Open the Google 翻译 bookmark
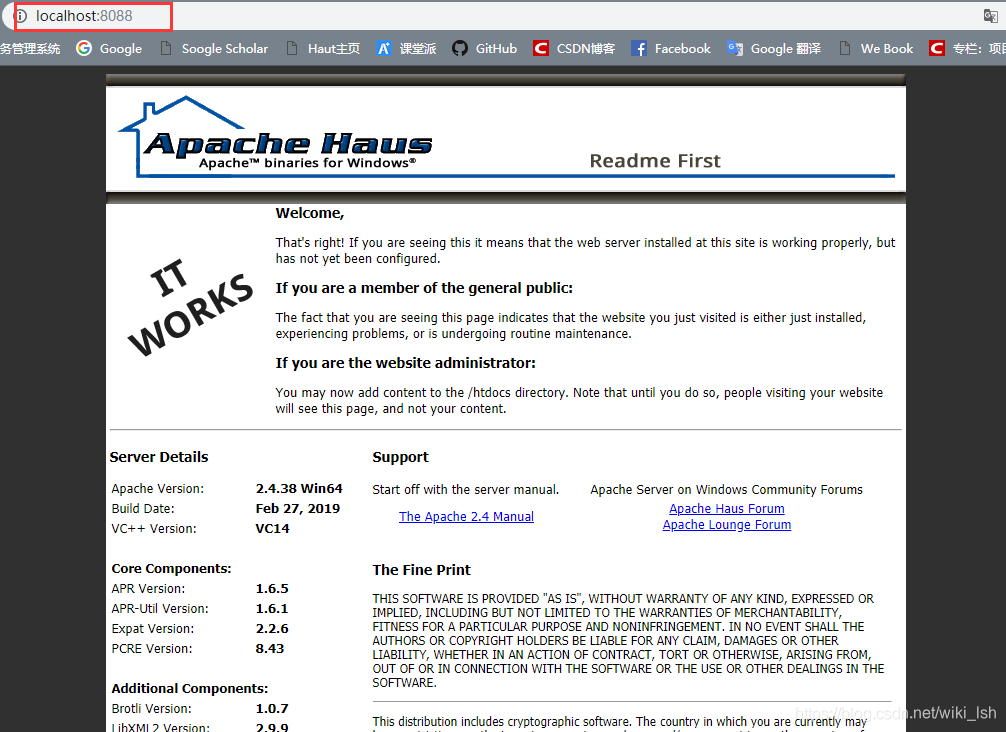This screenshot has height=732, width=1006. [774, 49]
